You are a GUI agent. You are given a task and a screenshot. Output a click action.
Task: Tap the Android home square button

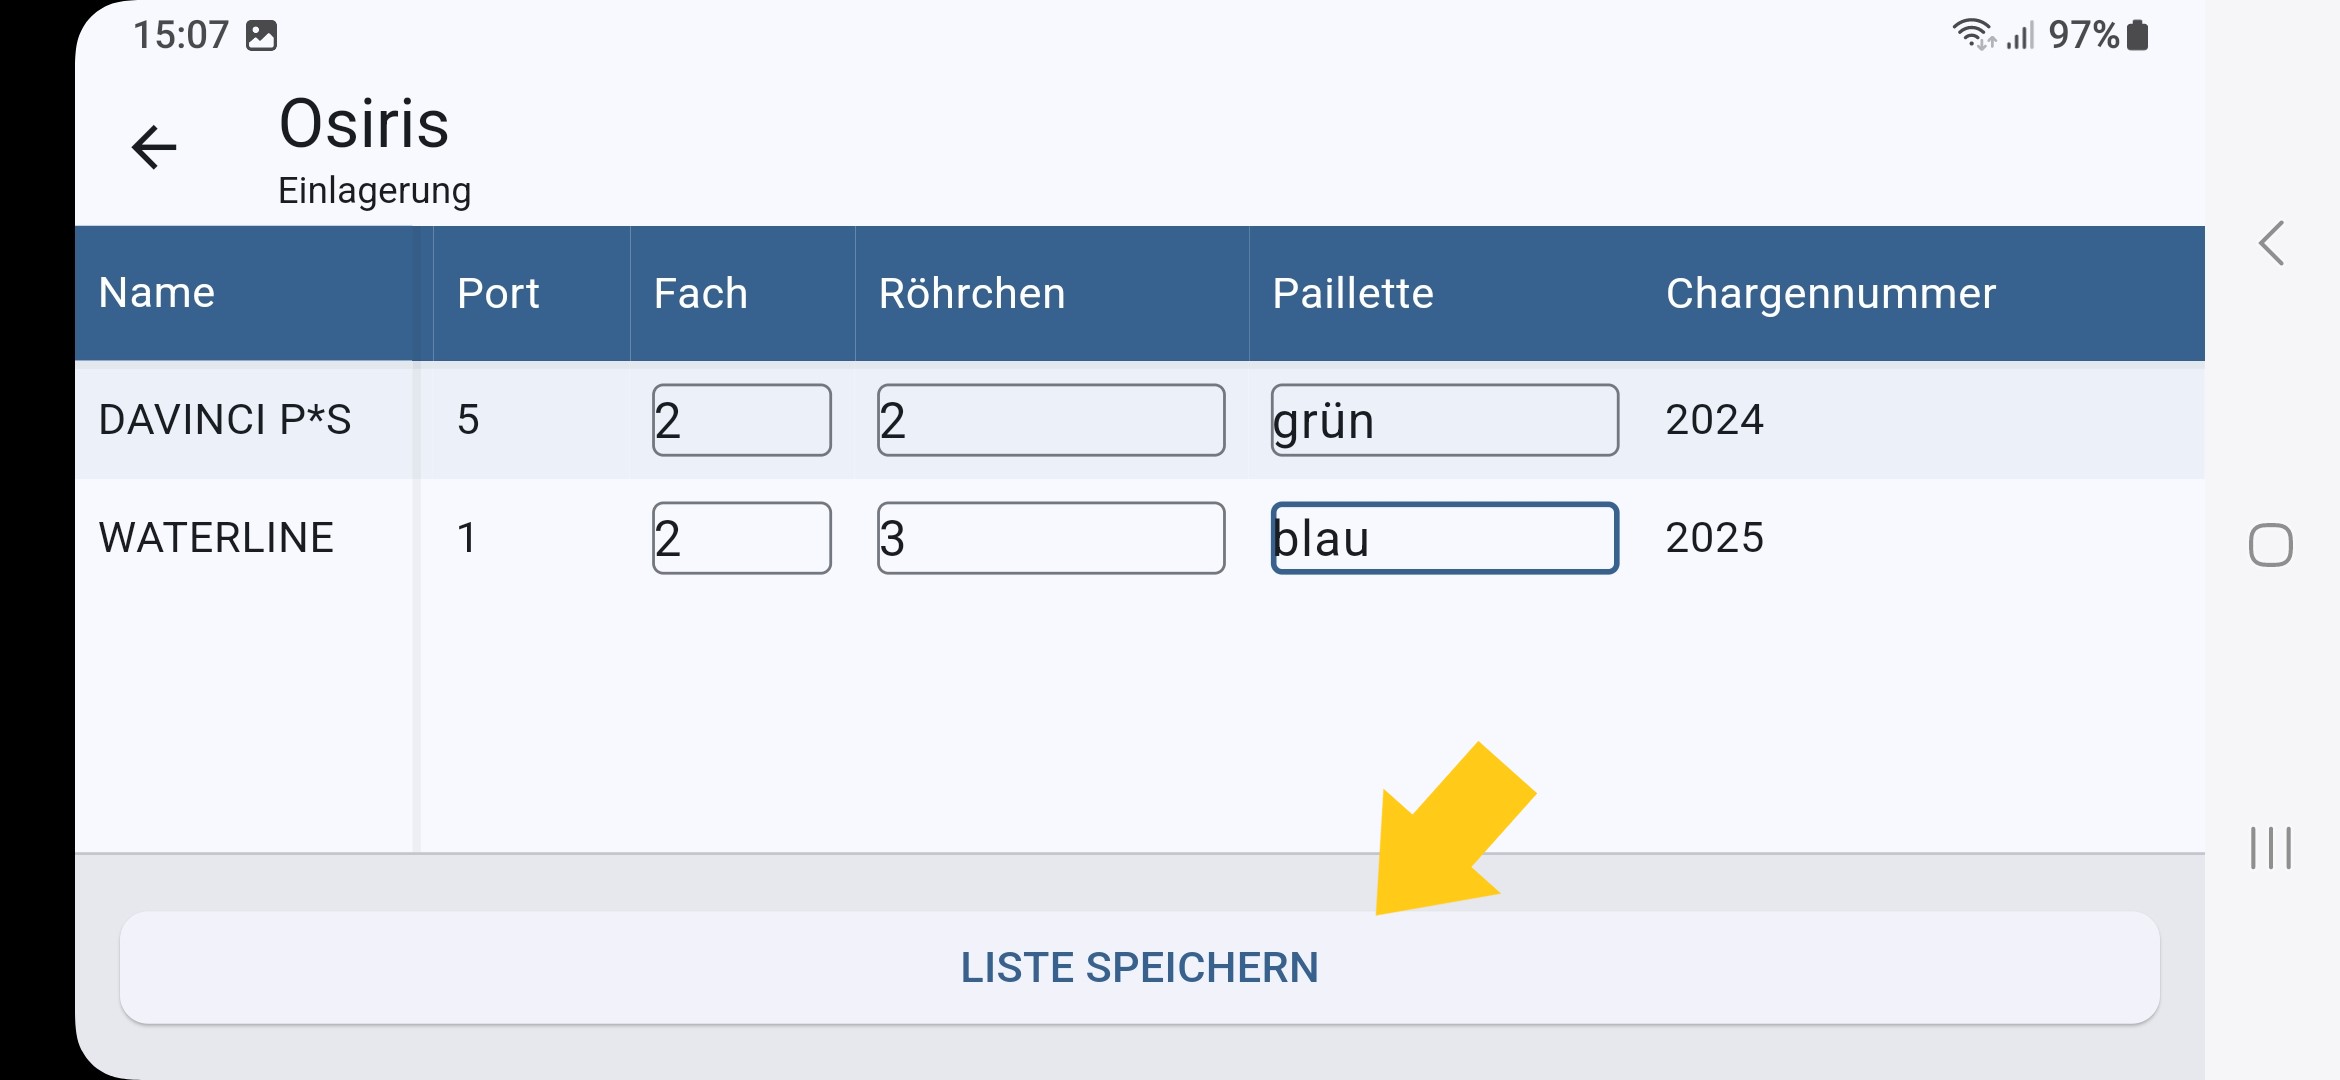click(x=2270, y=545)
